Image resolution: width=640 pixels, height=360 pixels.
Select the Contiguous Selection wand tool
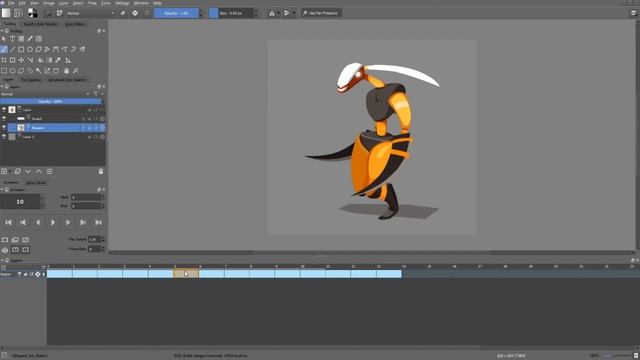point(38,71)
